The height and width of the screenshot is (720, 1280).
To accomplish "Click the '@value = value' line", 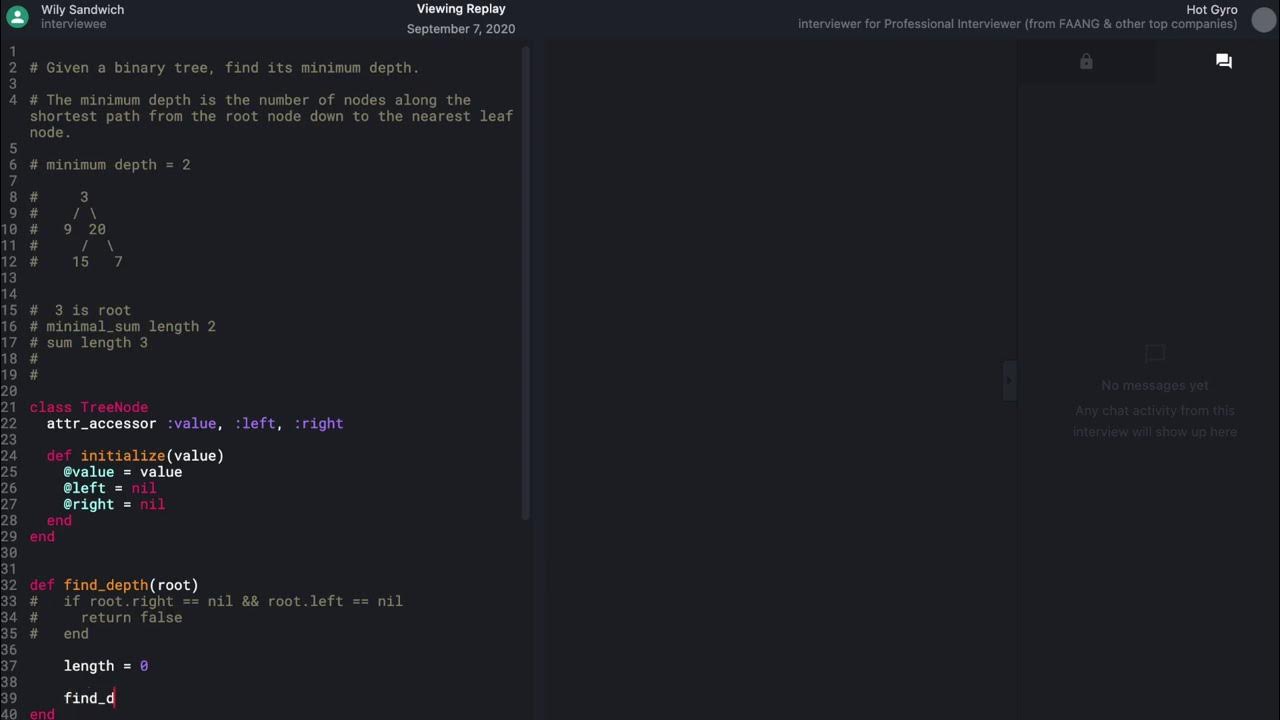I will [x=123, y=471].
